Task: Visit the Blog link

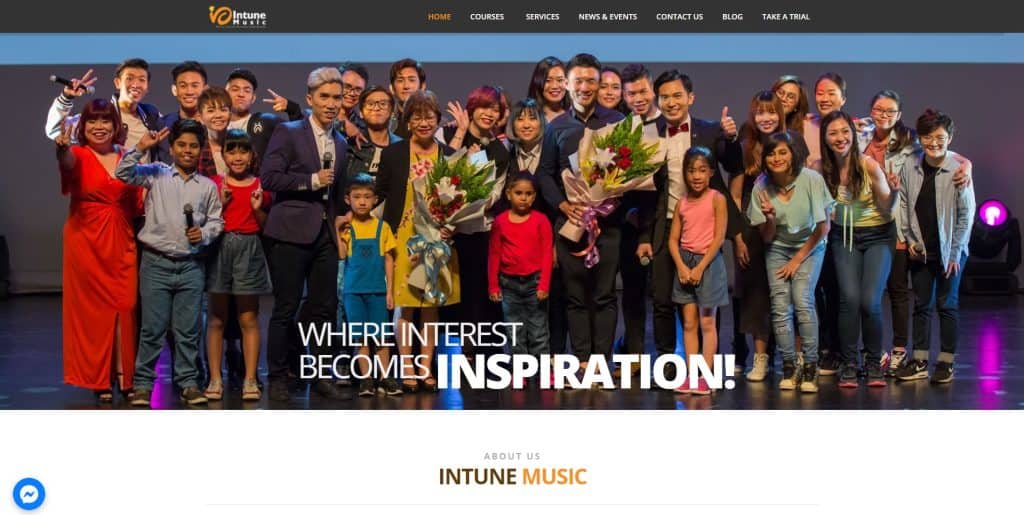Action: click(x=732, y=17)
